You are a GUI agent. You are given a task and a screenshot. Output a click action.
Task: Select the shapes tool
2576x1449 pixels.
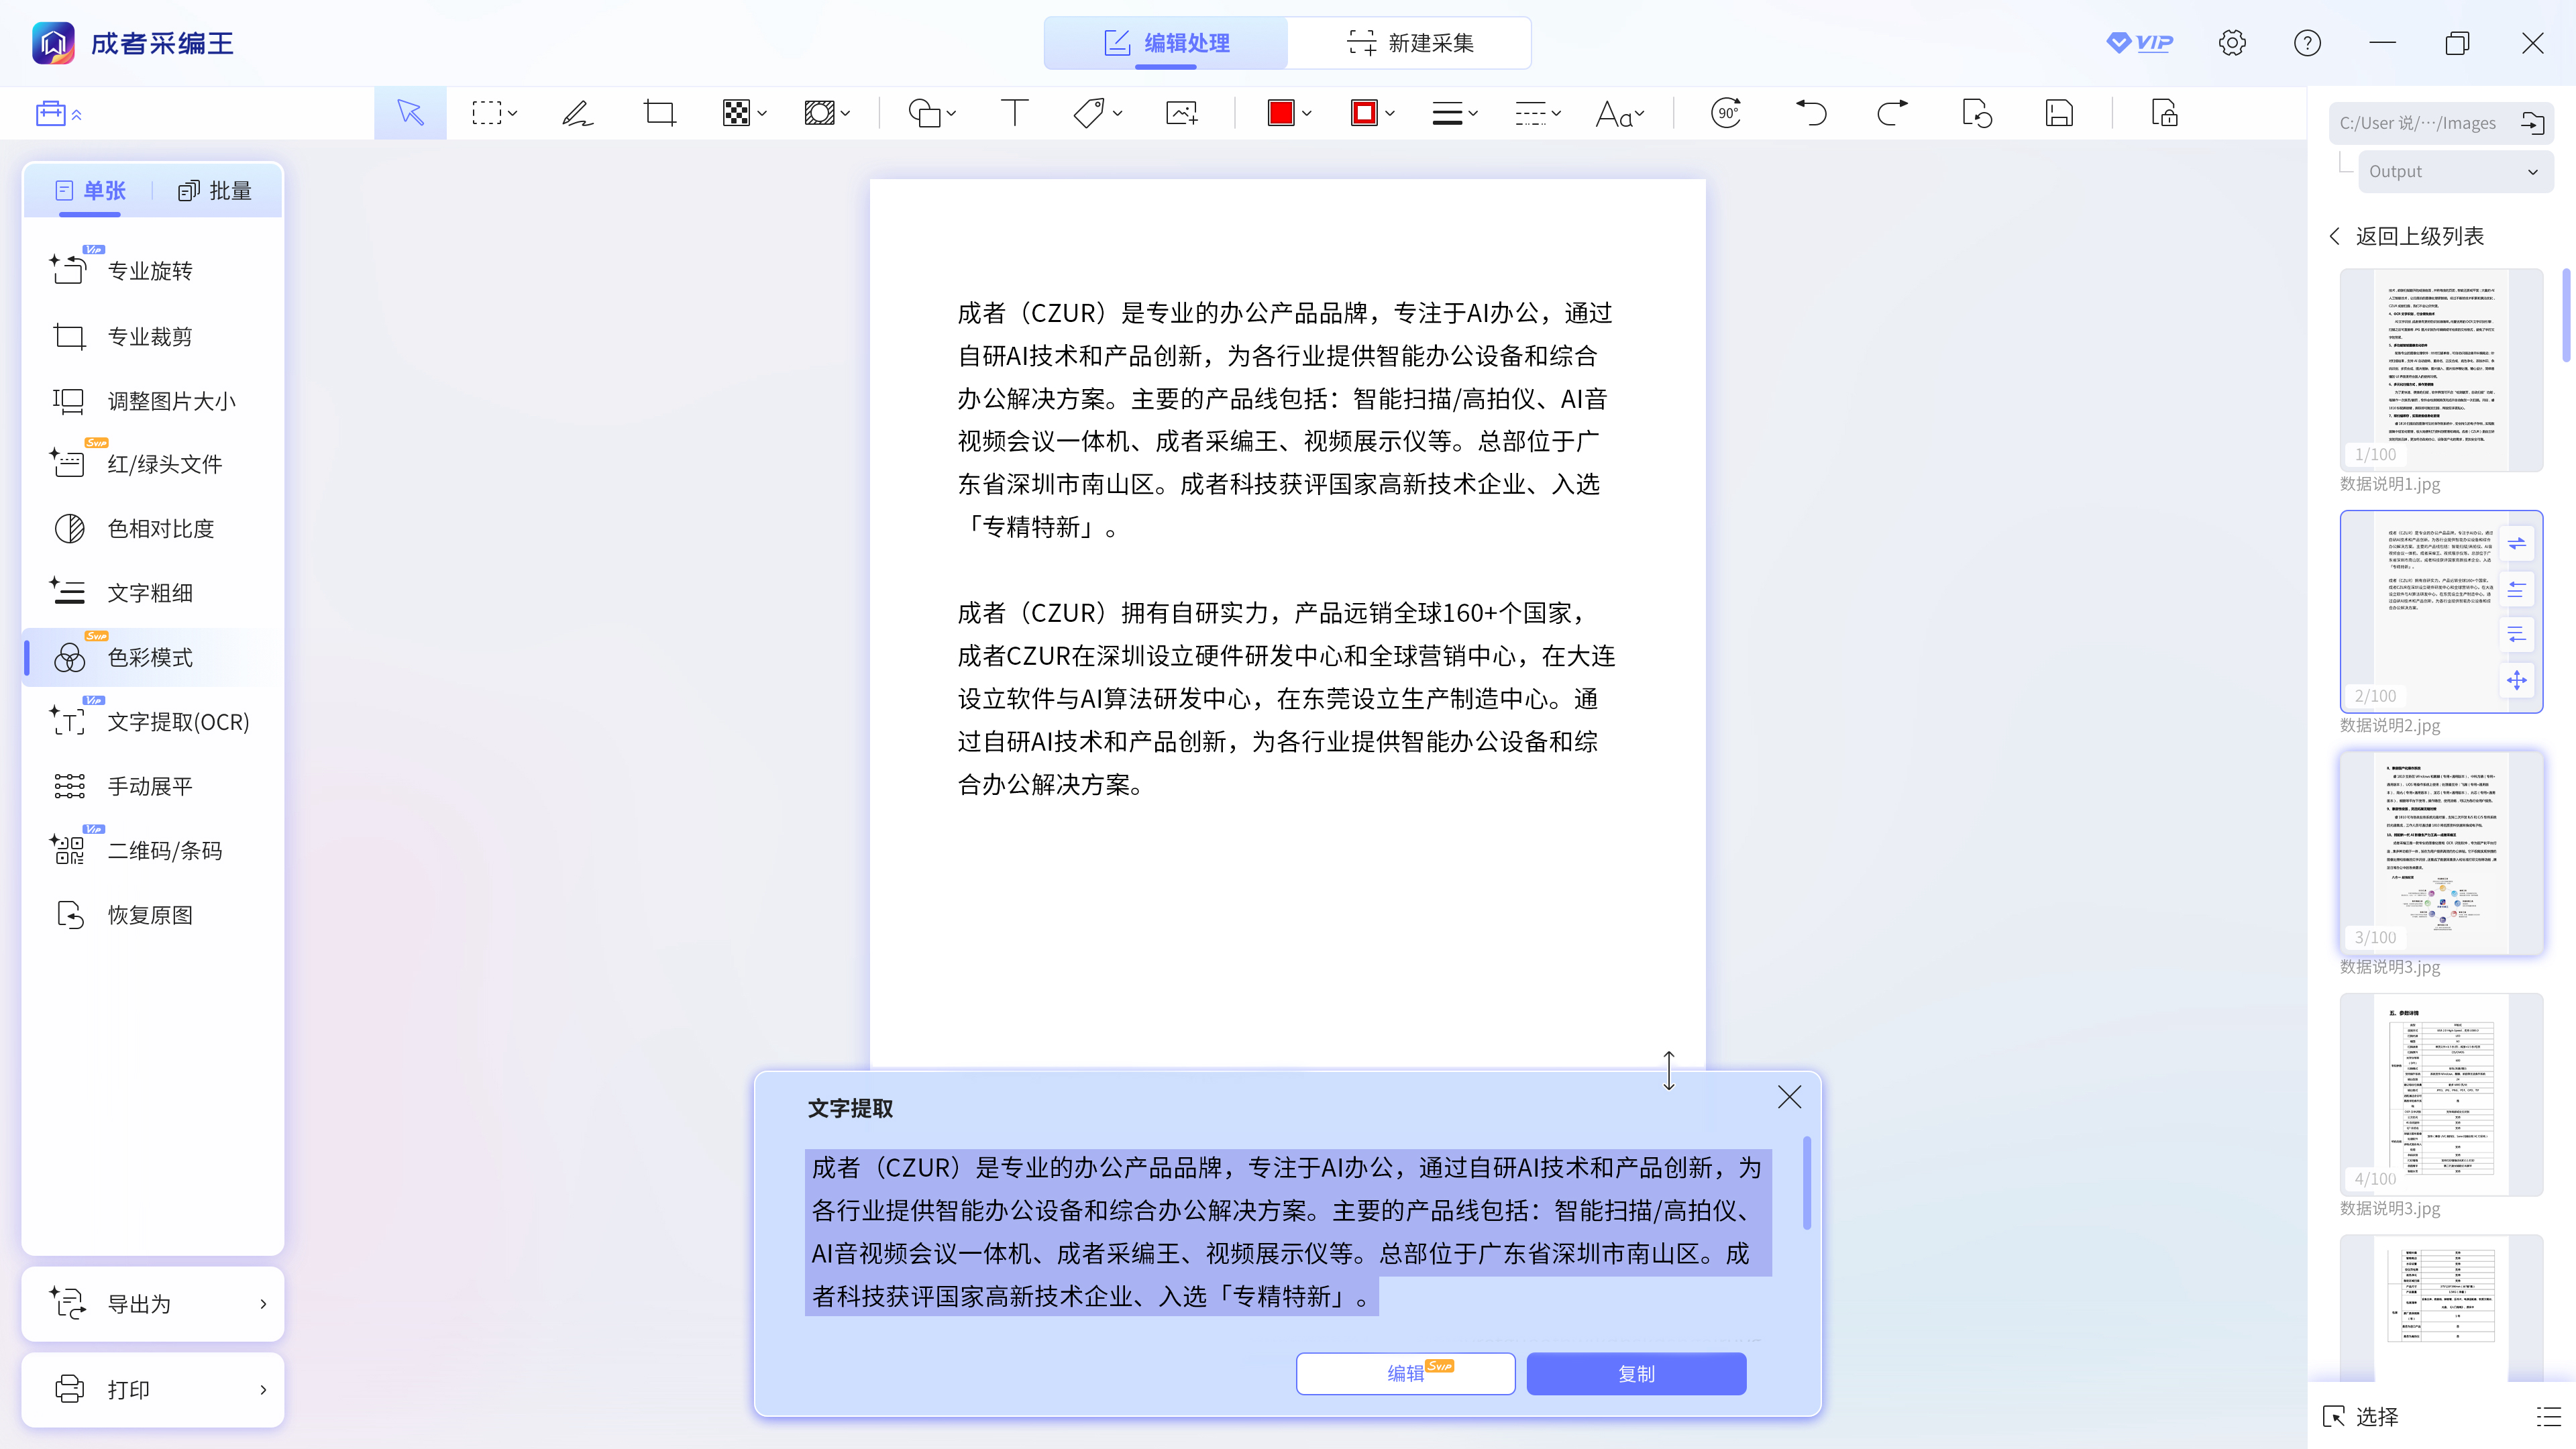click(924, 113)
